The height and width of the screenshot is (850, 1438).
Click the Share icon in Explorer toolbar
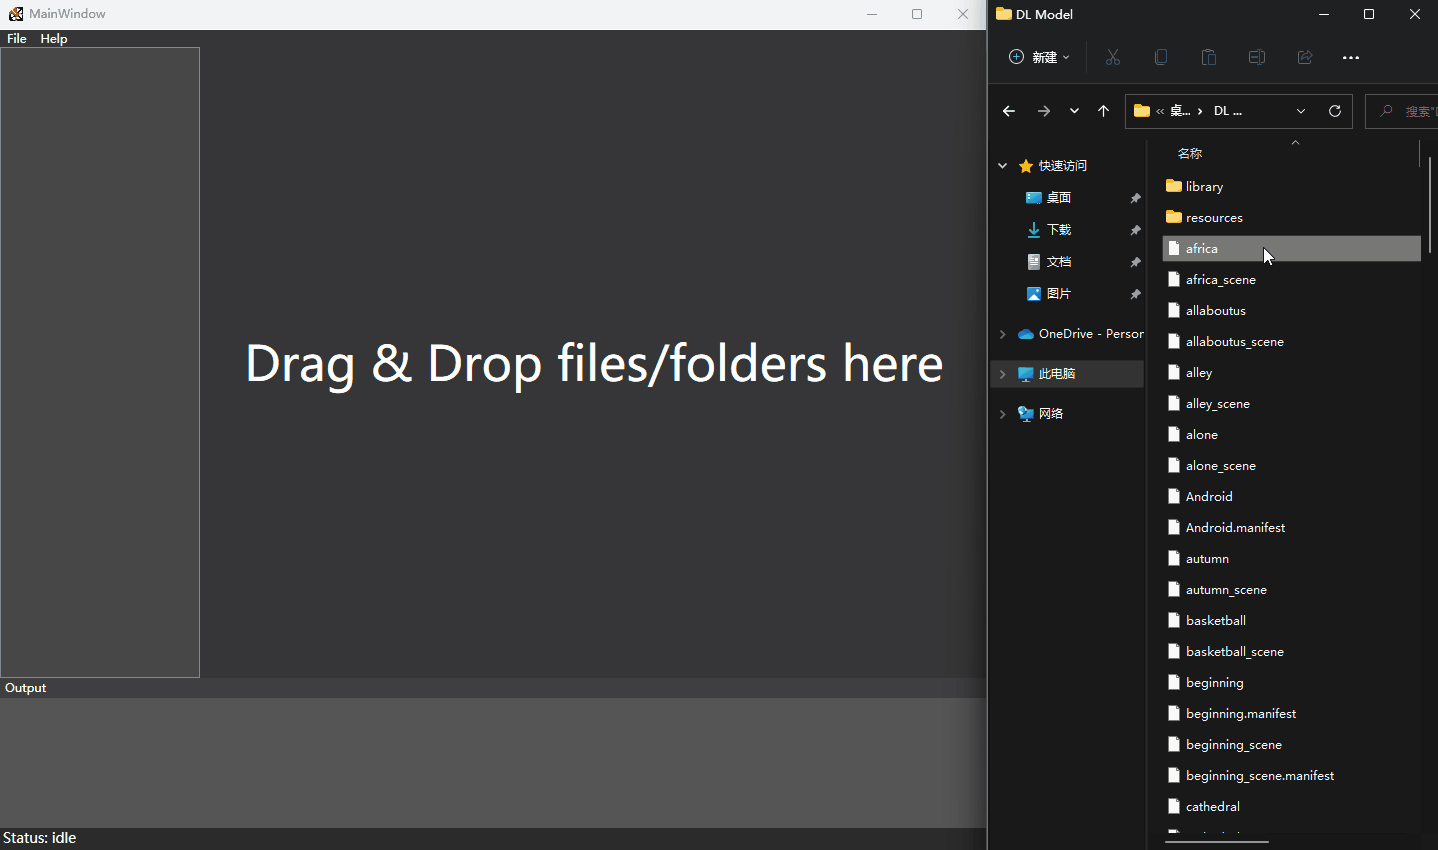pyautogui.click(x=1305, y=57)
